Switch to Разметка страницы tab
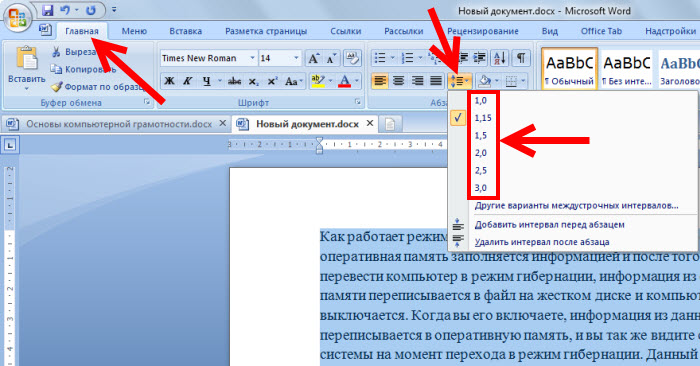Viewport: 700px width, 366px height. click(266, 31)
